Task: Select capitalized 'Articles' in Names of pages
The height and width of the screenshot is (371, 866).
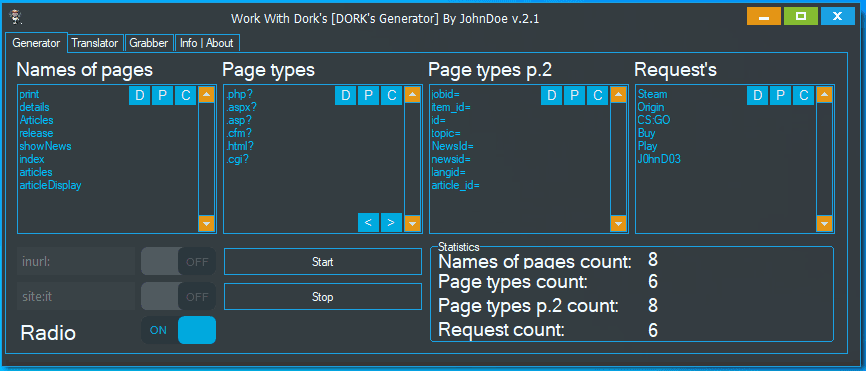Action: coord(36,120)
